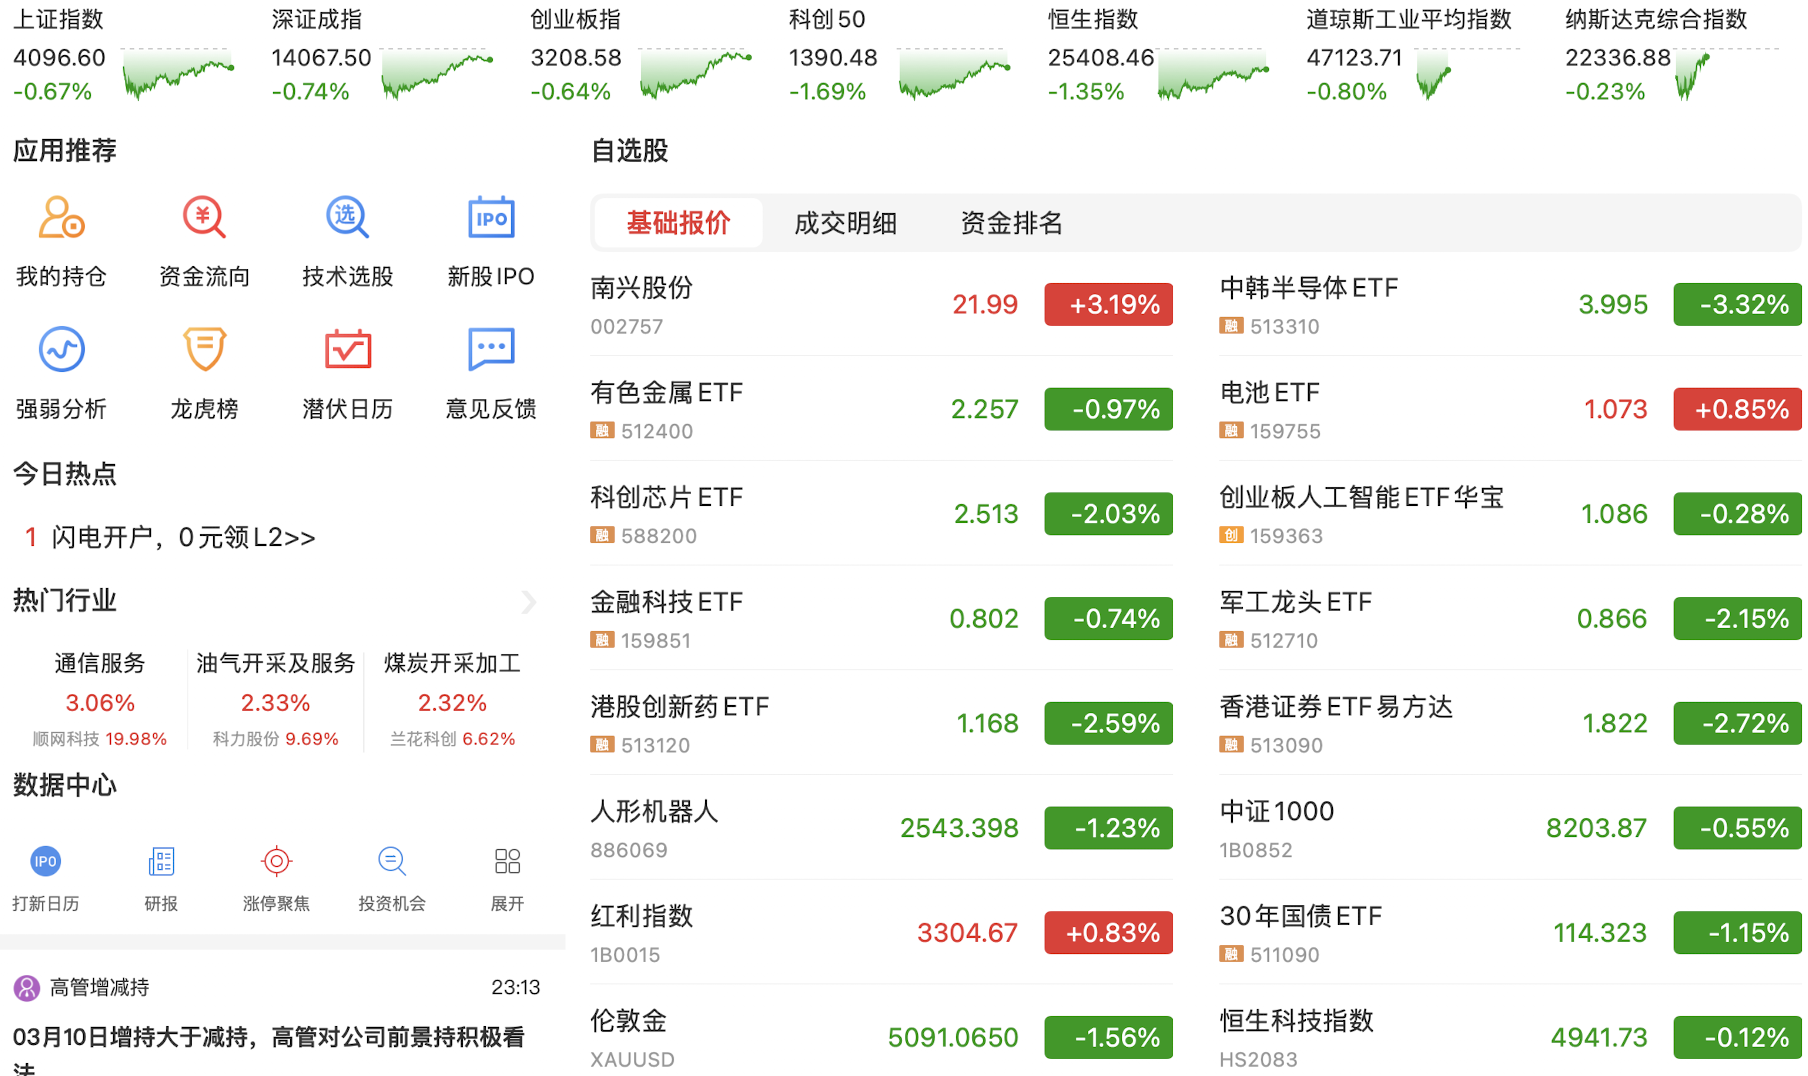This screenshot has height=1076, width=1808.
Task: Open the 新股IPO calendar icon
Action: coord(491,218)
